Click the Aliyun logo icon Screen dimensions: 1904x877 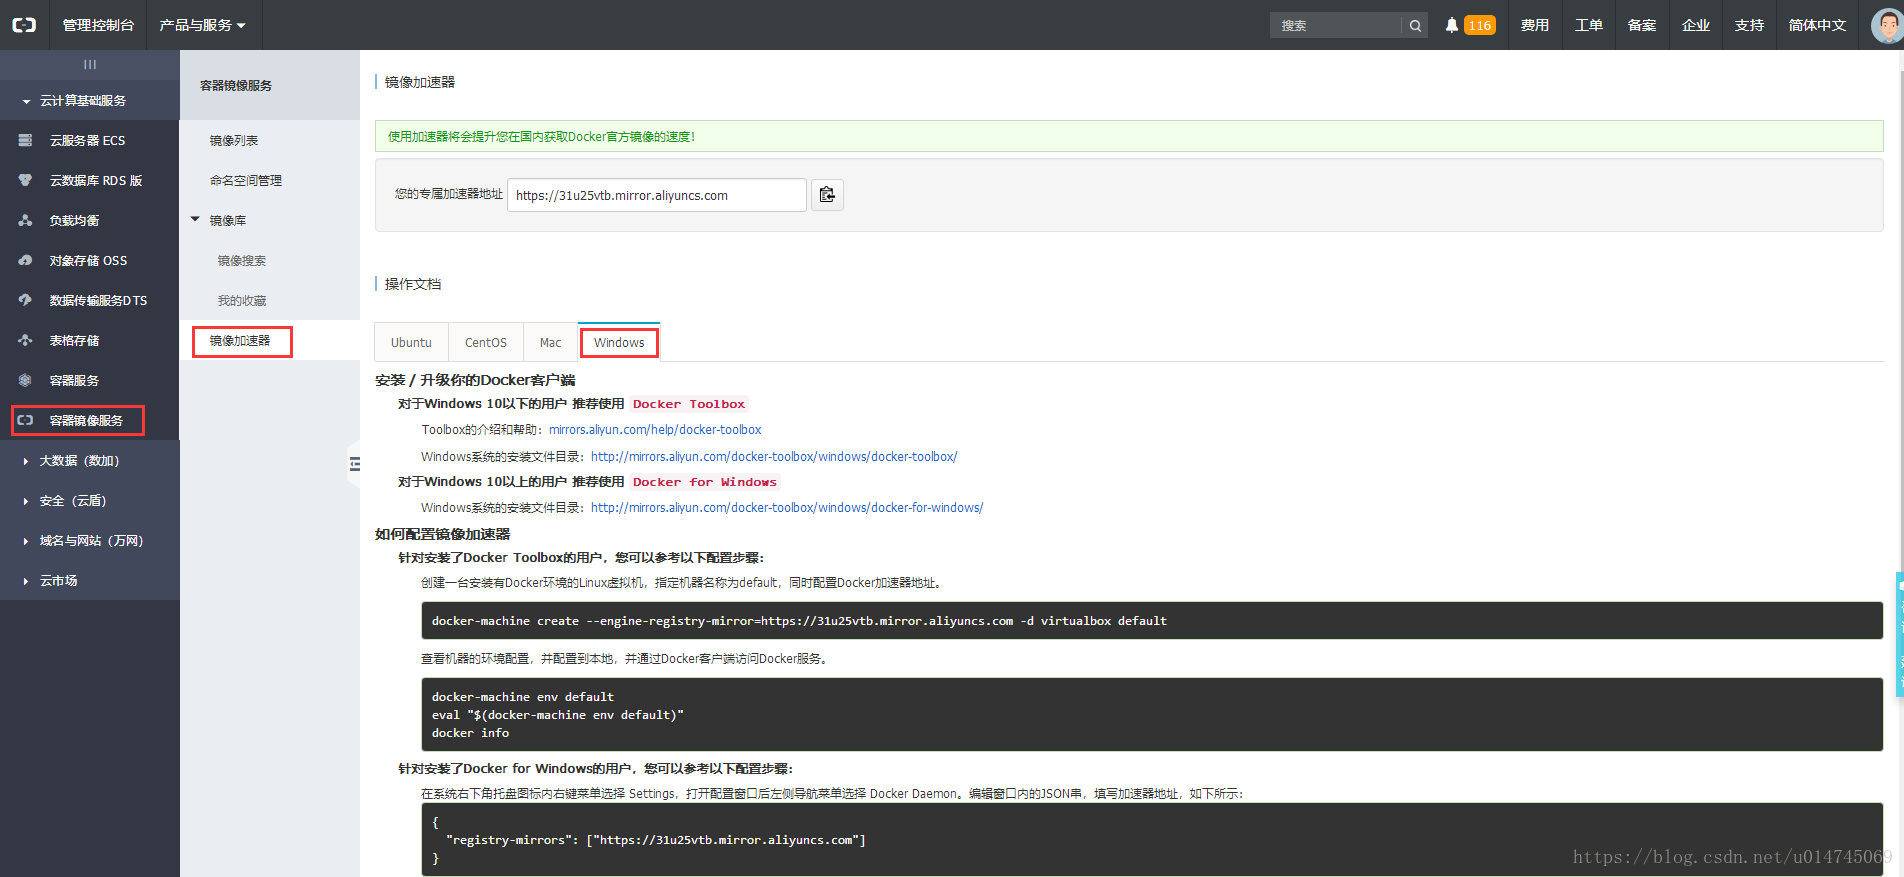tap(24, 25)
